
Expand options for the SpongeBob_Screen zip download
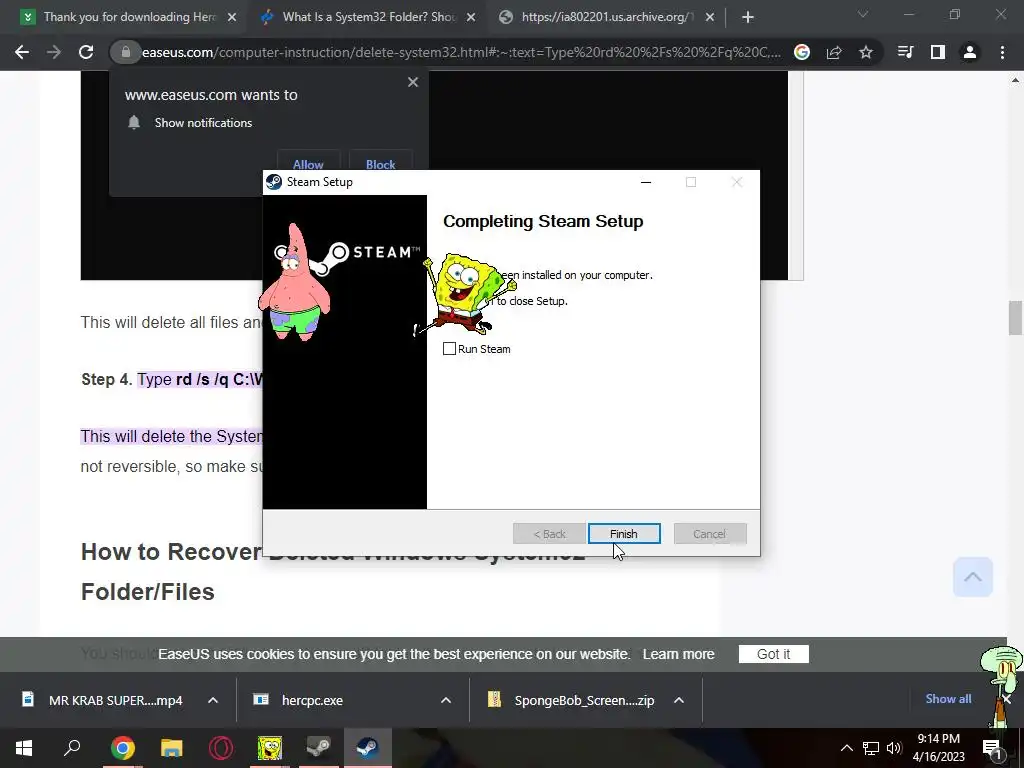679,700
